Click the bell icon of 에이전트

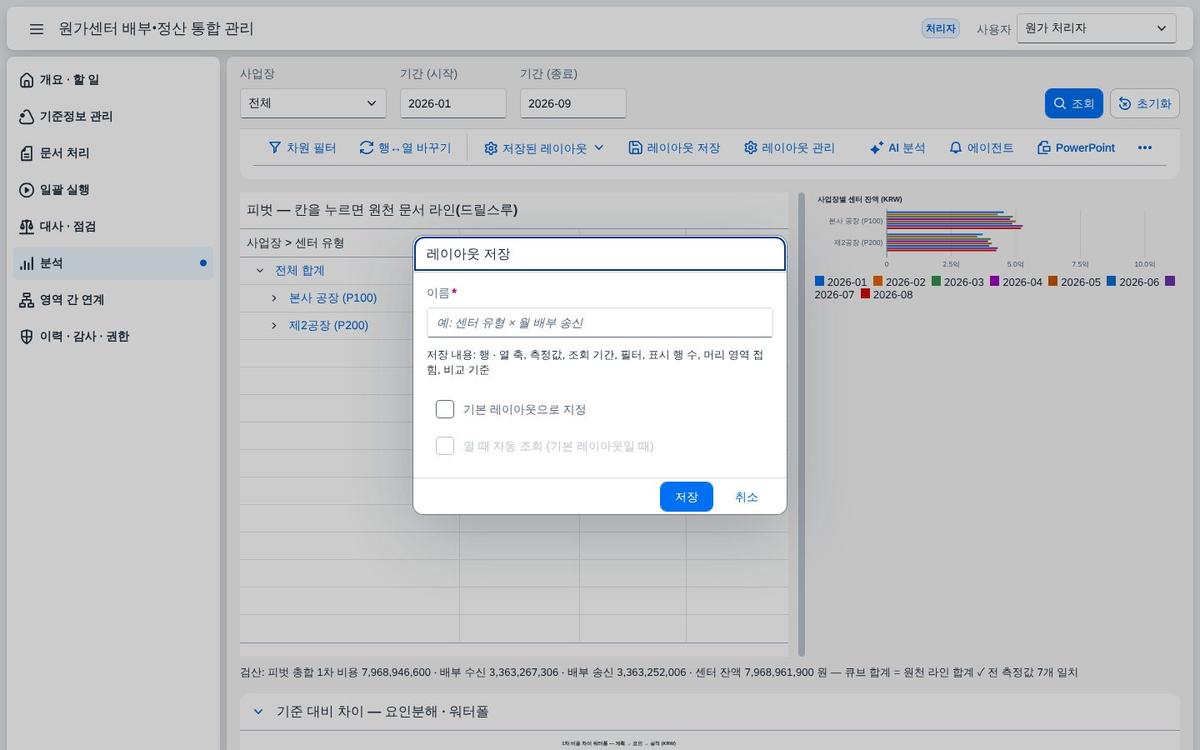click(x=956, y=147)
